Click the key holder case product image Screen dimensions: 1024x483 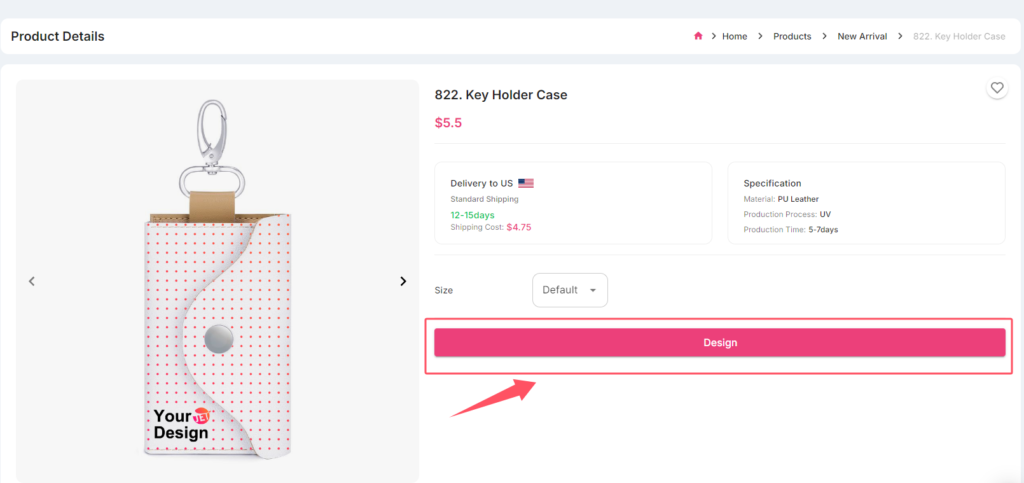[x=217, y=281]
